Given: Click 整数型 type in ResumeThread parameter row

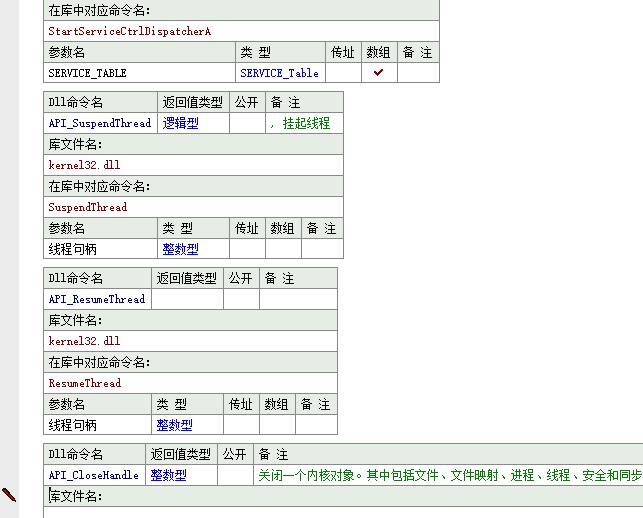Looking at the screenshot, I should click(x=175, y=425).
